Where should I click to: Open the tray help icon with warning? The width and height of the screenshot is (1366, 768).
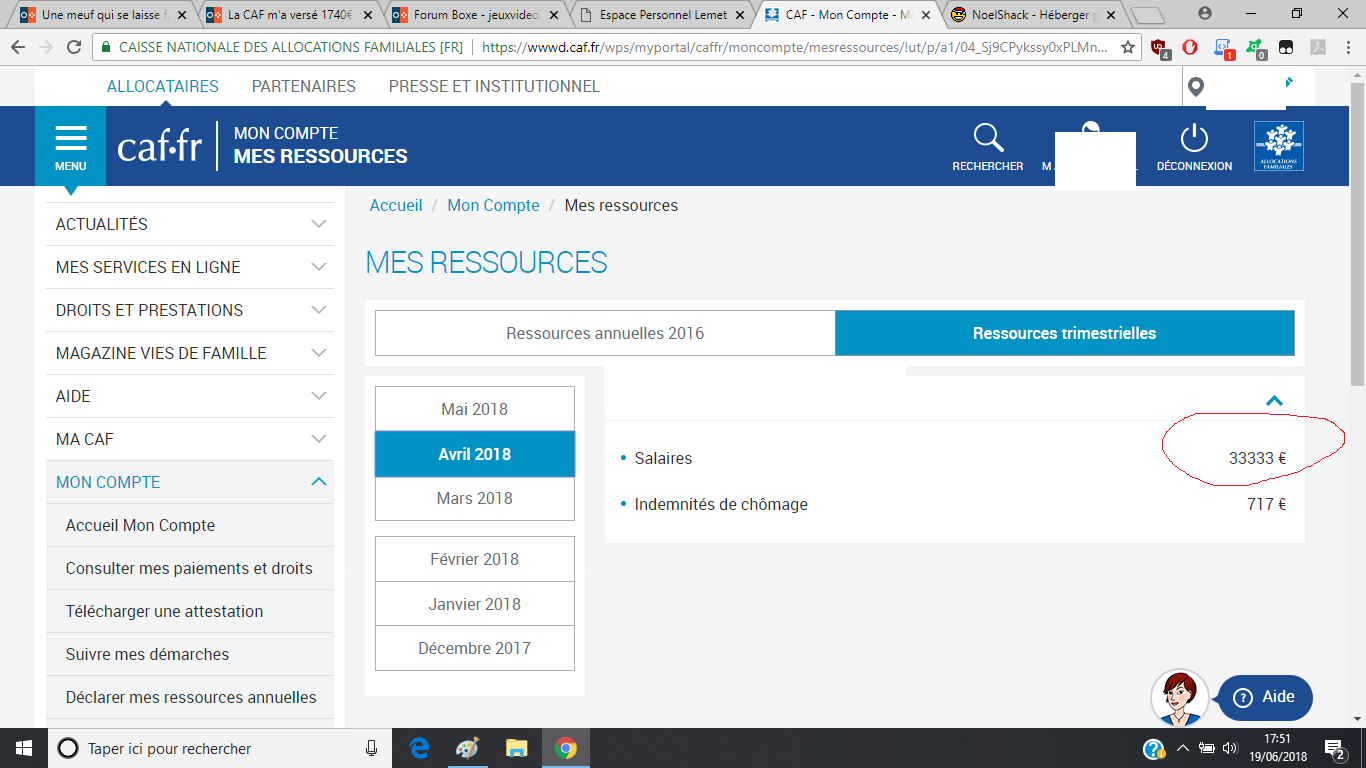[1154, 748]
